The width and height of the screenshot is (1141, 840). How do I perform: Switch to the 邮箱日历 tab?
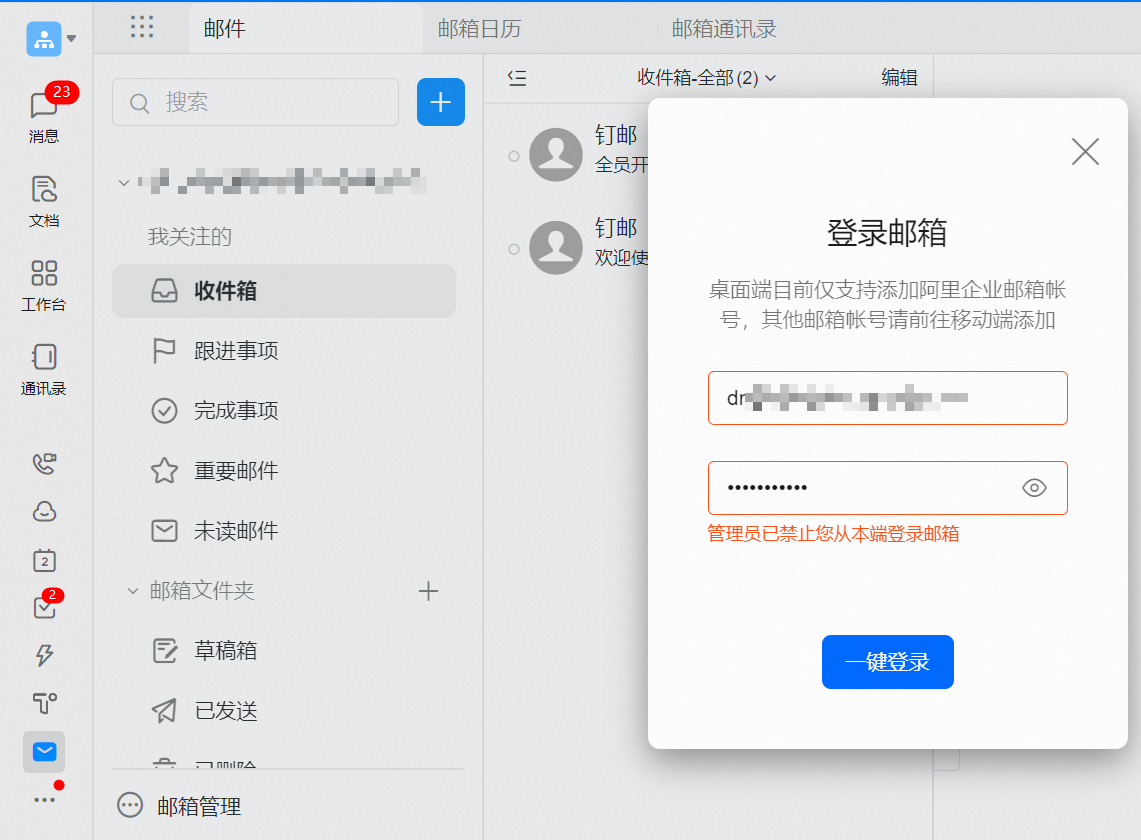point(480,28)
